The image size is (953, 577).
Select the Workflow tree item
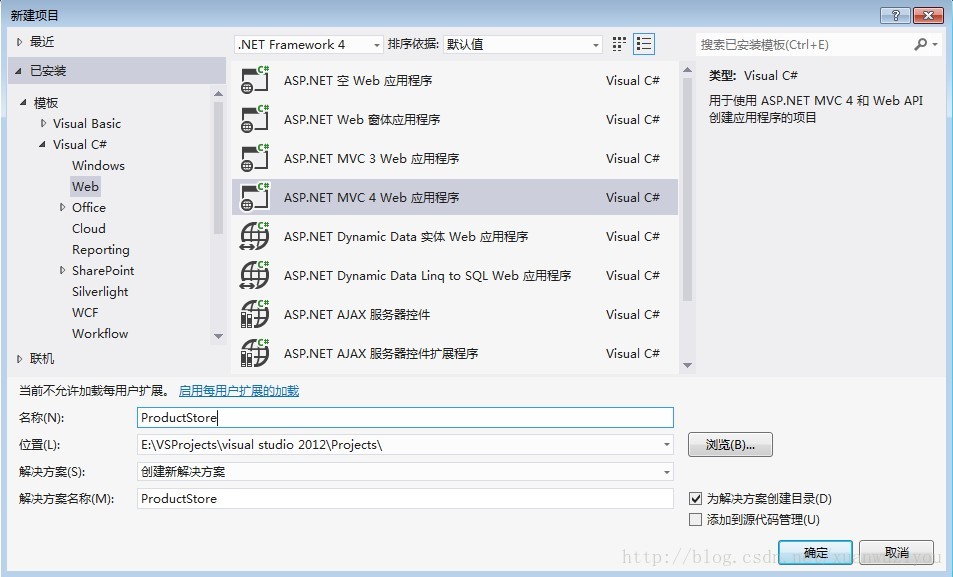[100, 334]
